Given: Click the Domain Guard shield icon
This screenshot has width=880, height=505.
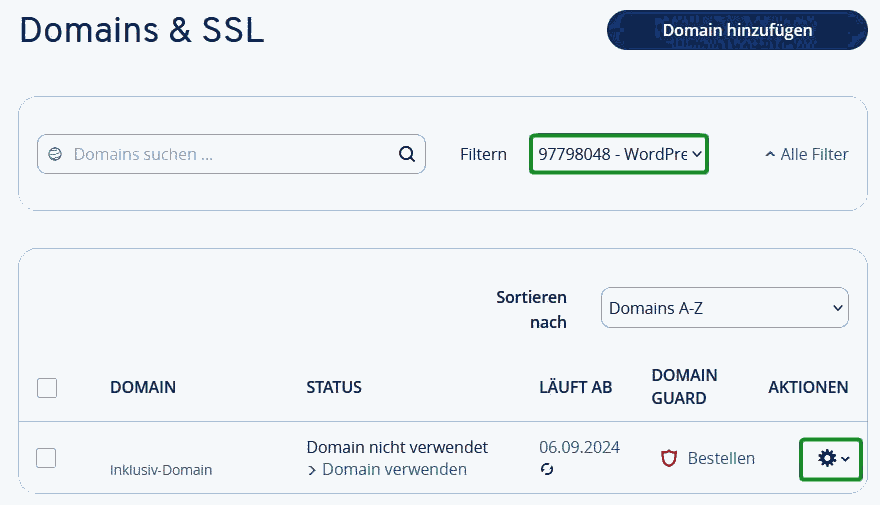Looking at the screenshot, I should (669, 458).
